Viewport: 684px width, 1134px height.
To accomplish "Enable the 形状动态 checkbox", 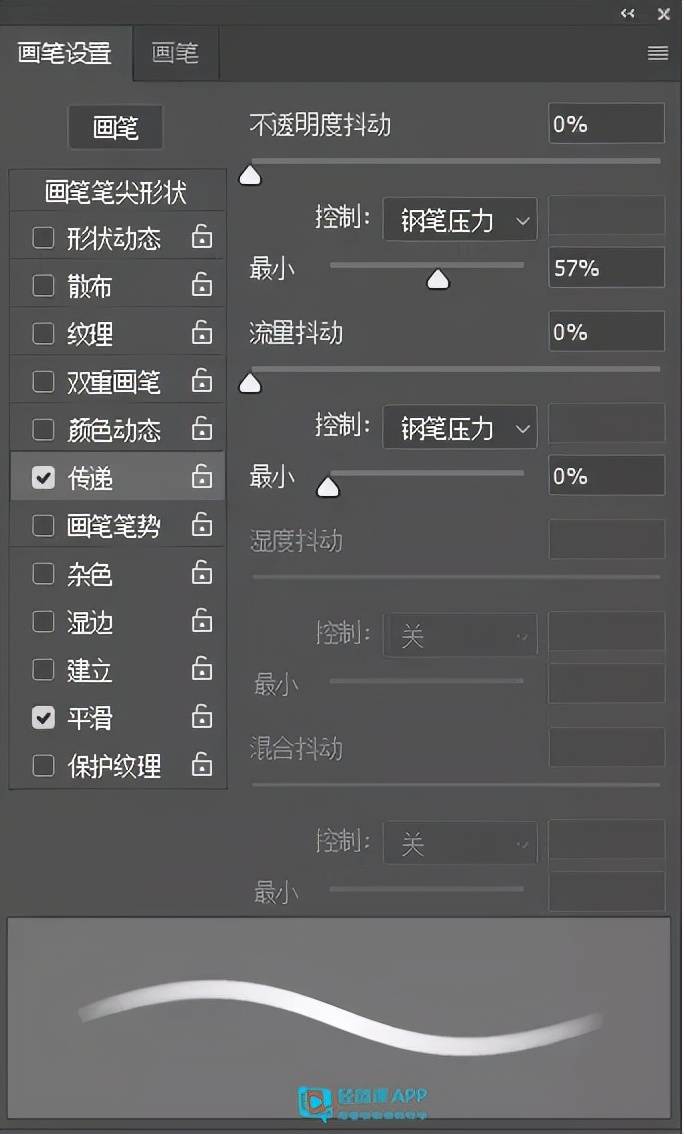I will point(43,238).
